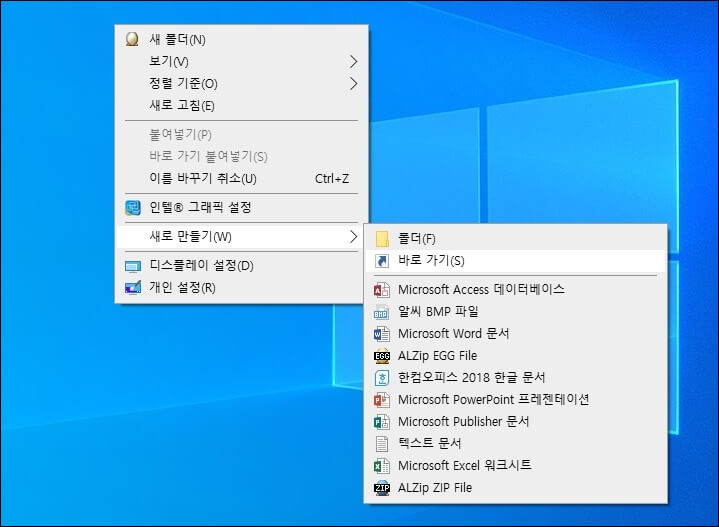
Task: Click the ALZip EGG file icon
Action: [x=382, y=356]
